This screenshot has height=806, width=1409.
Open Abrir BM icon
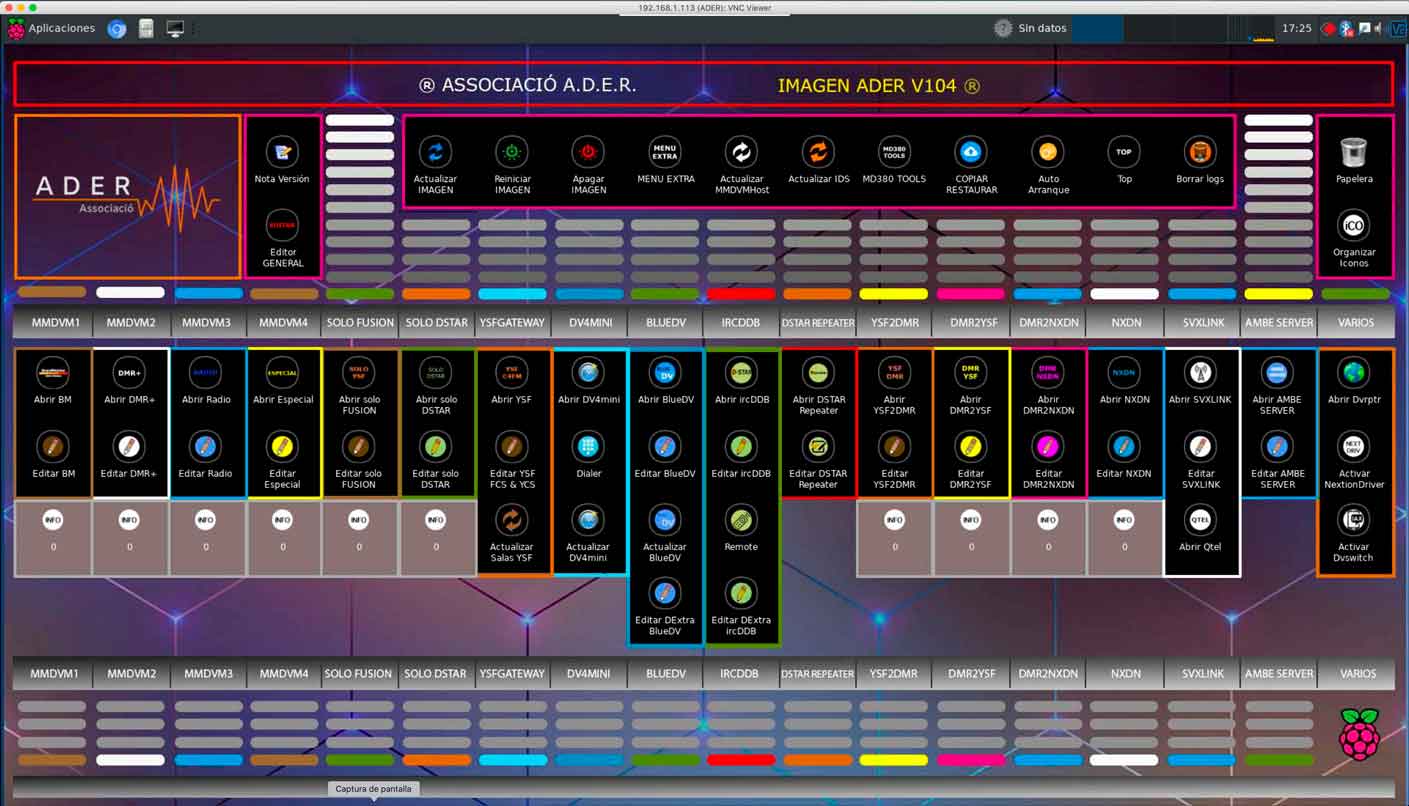click(53, 373)
